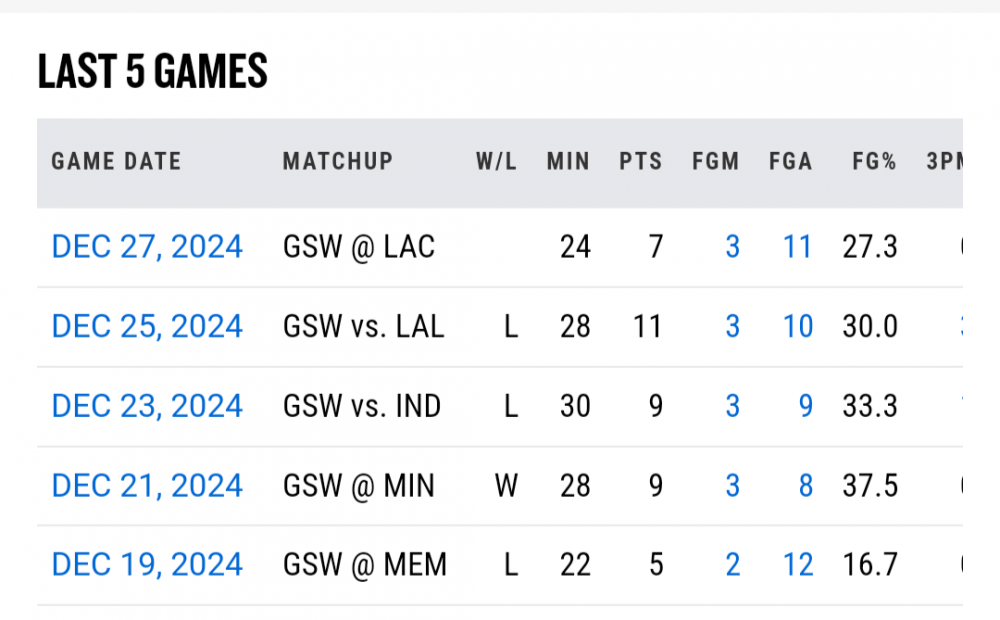Click the DEC 23, 2024 game date
Image resolution: width=1000 pixels, height=620 pixels.
tap(147, 407)
